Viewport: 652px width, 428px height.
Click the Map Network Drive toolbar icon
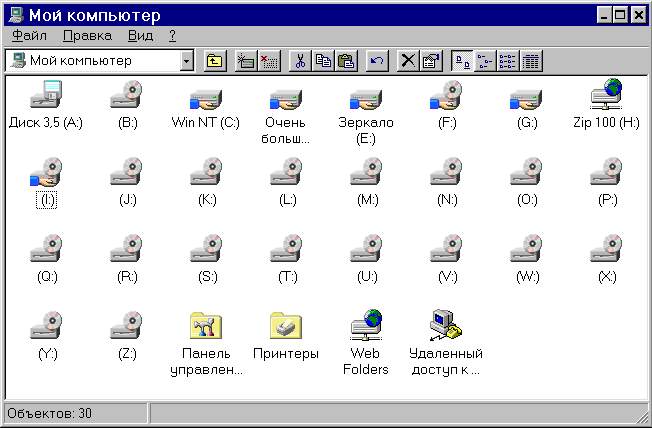click(246, 61)
